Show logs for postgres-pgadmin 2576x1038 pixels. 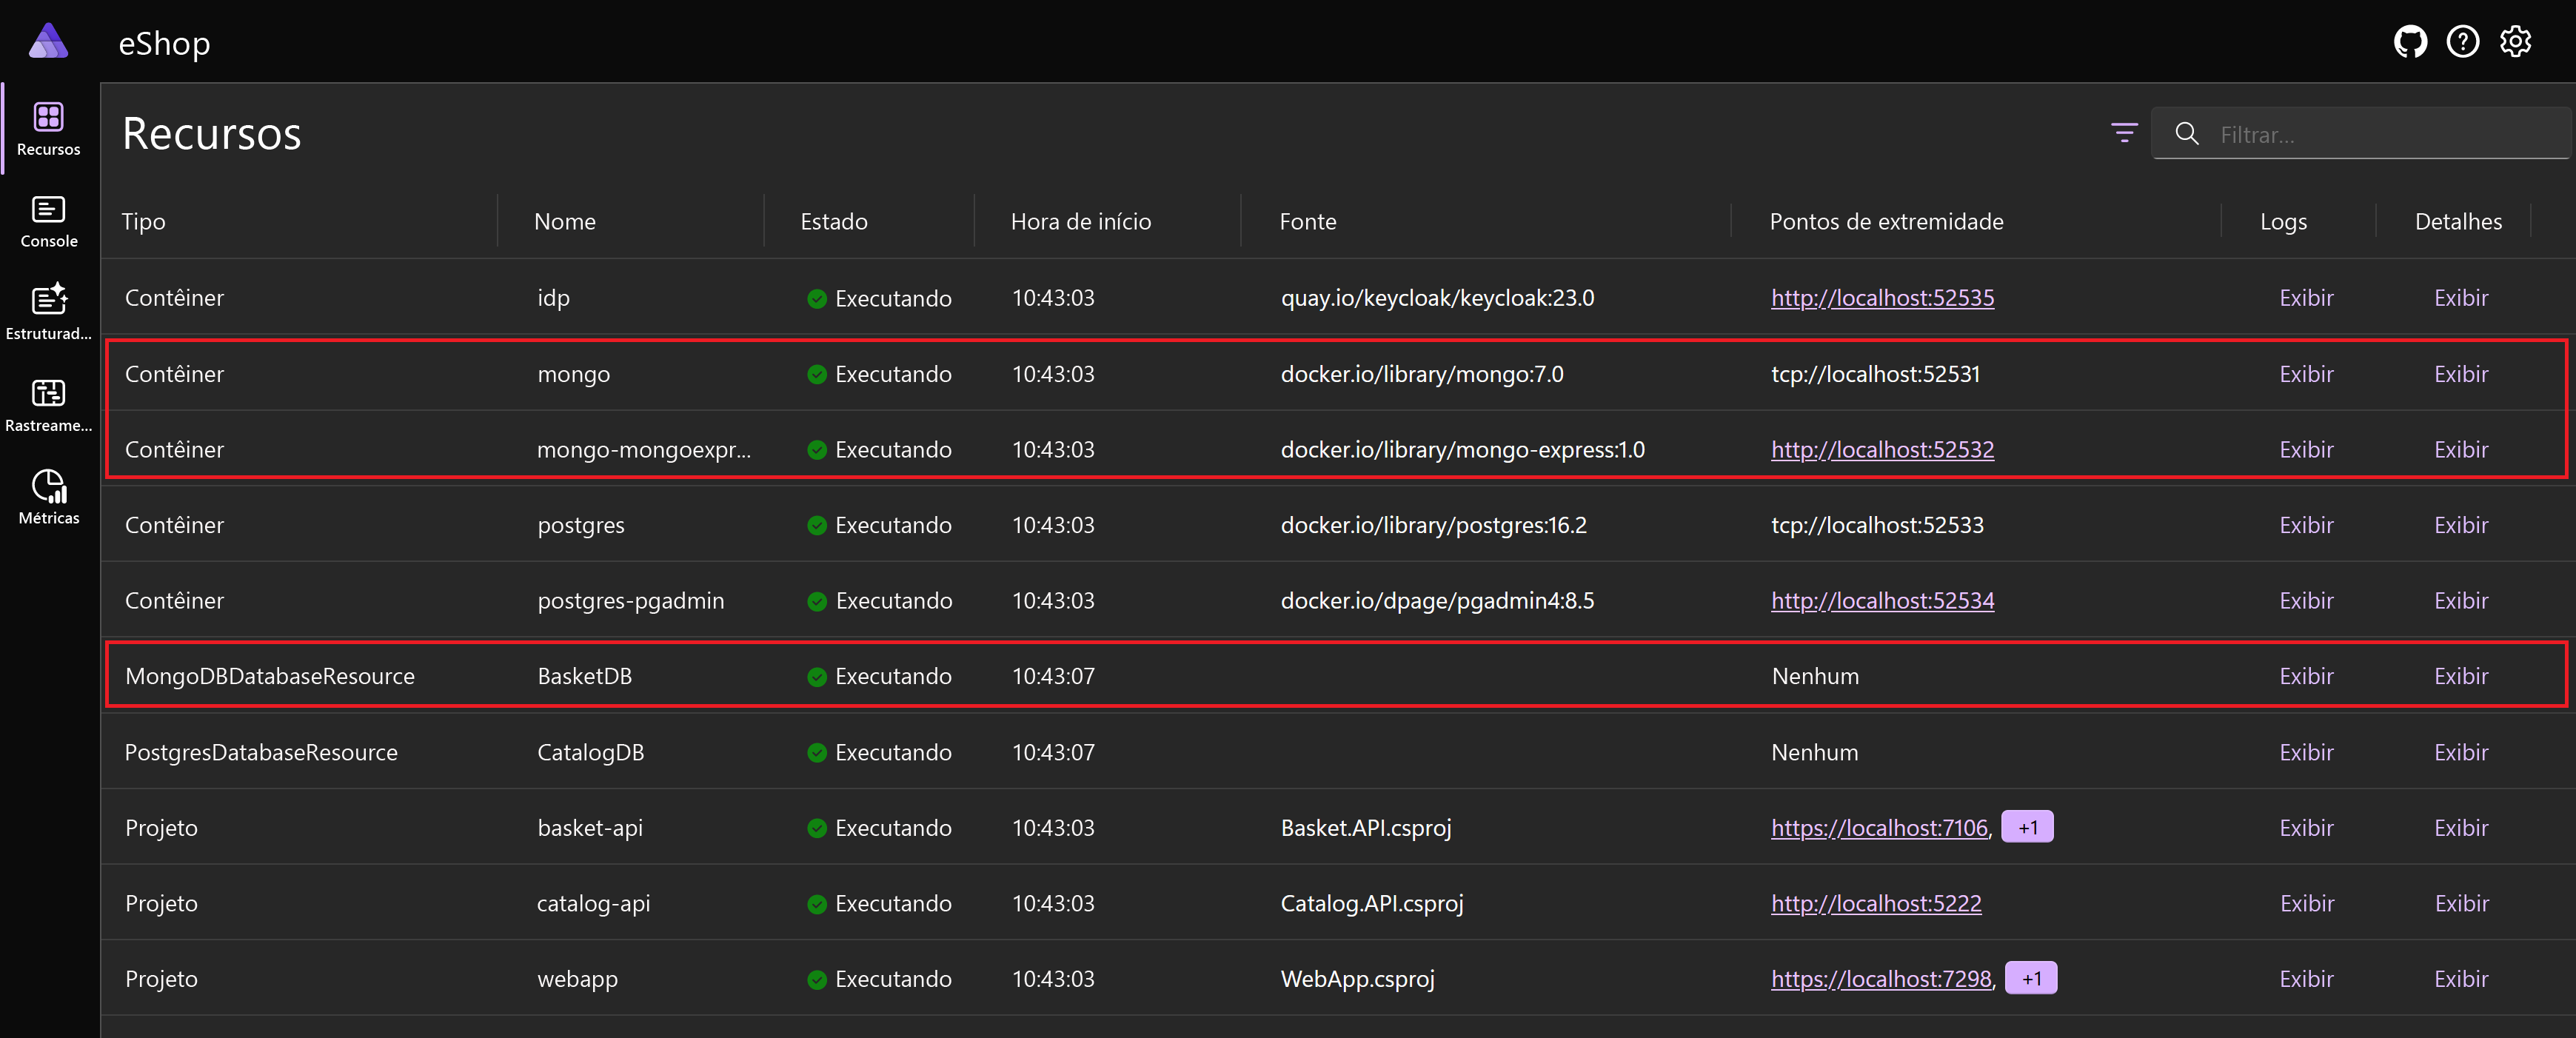[2306, 601]
